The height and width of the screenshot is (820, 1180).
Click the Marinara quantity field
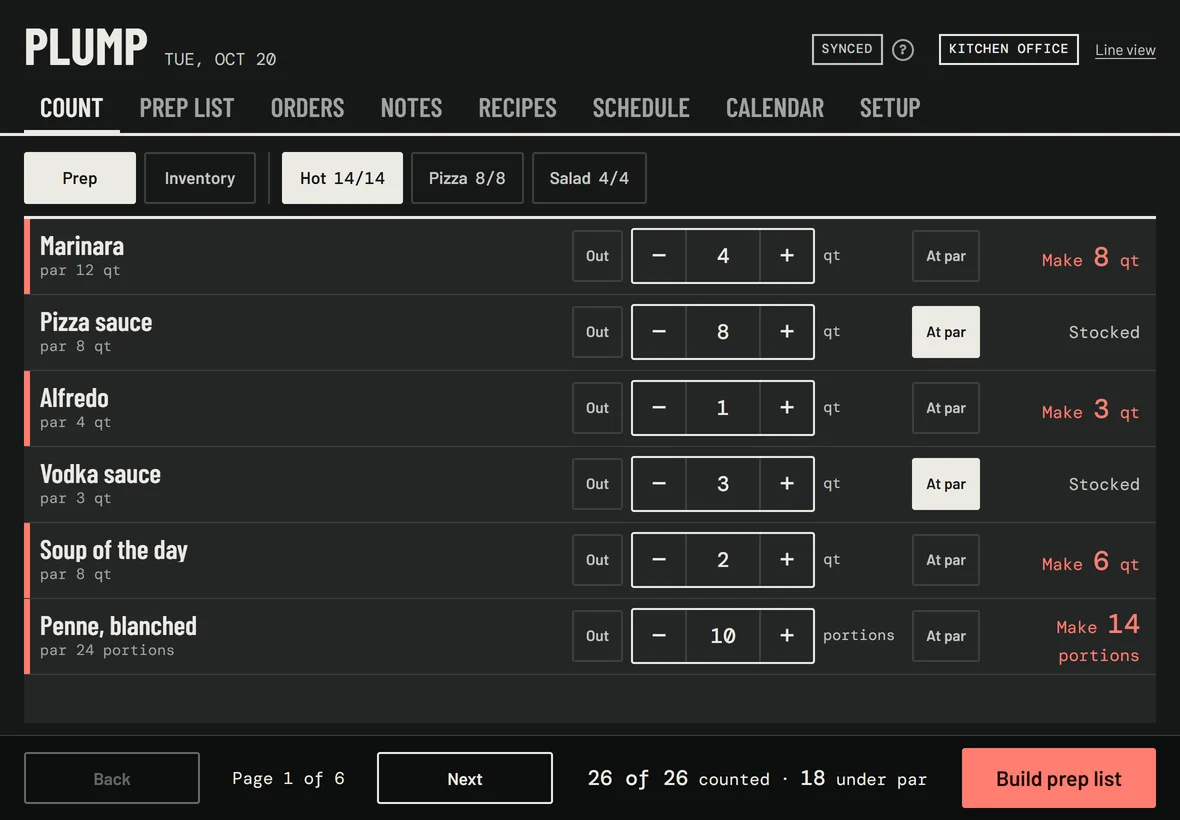(722, 256)
